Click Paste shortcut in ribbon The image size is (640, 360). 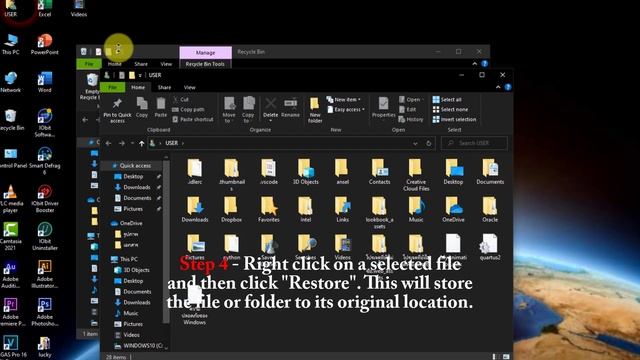[193, 119]
